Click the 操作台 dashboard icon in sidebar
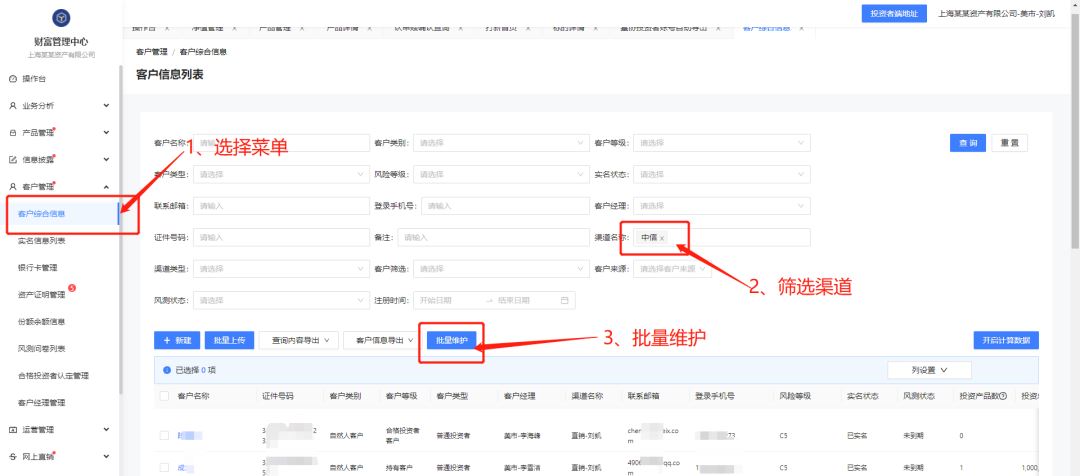The width and height of the screenshot is (1080, 476). [x=12, y=78]
